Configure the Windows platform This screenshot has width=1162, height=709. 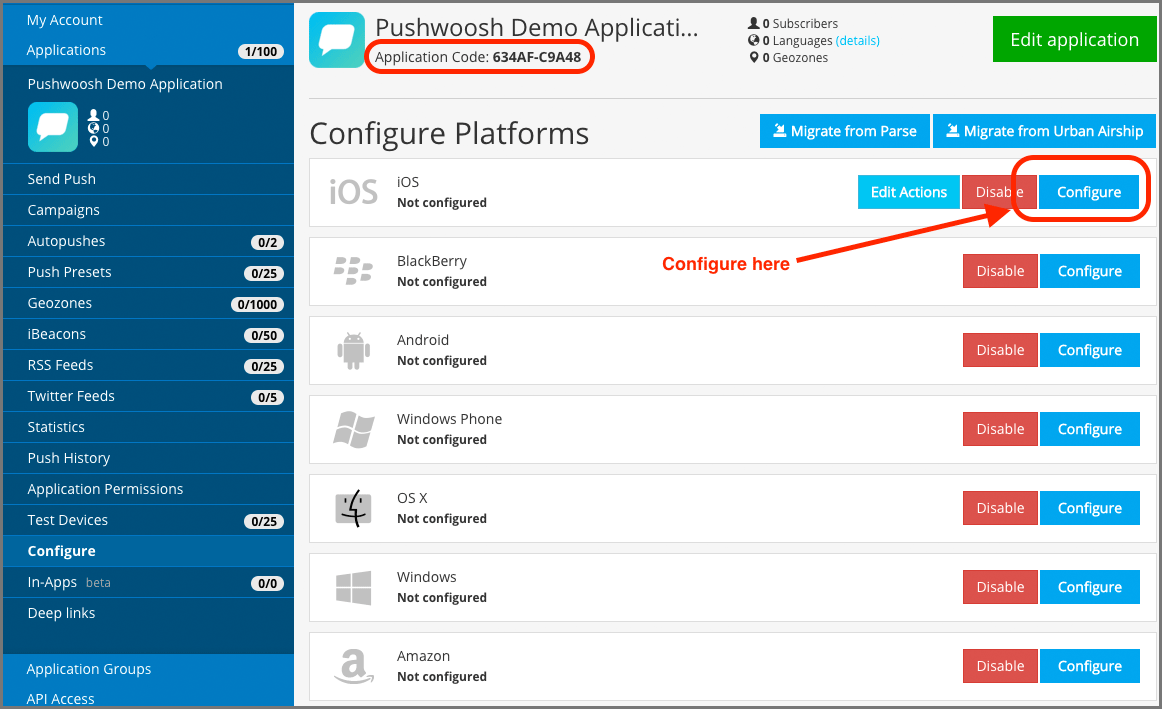point(1089,587)
